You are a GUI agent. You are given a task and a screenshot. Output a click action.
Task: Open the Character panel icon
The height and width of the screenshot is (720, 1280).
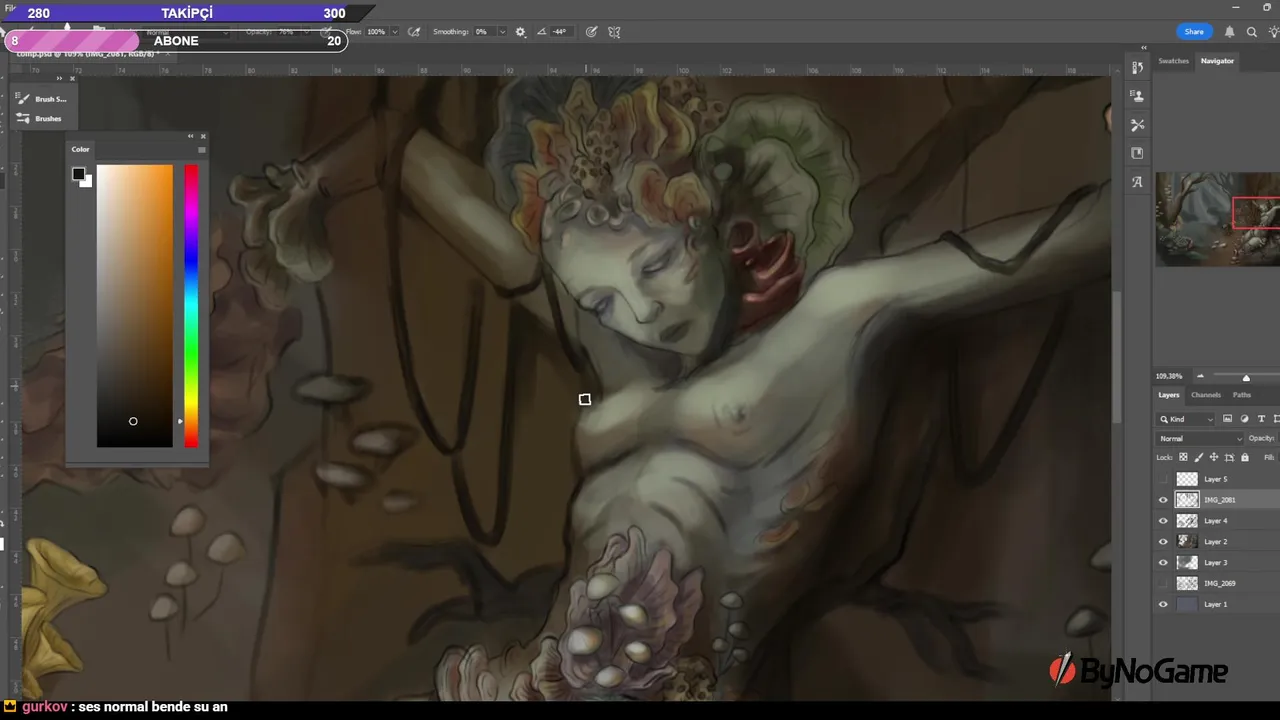[x=1137, y=182]
